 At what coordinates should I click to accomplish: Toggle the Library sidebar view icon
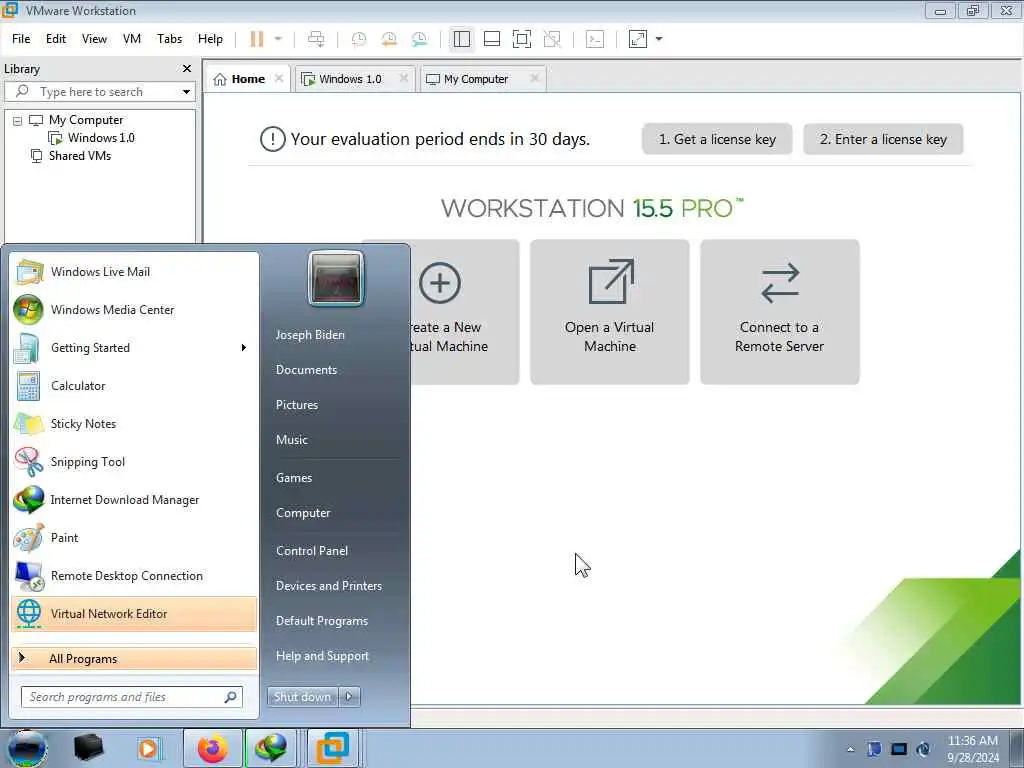pos(462,39)
